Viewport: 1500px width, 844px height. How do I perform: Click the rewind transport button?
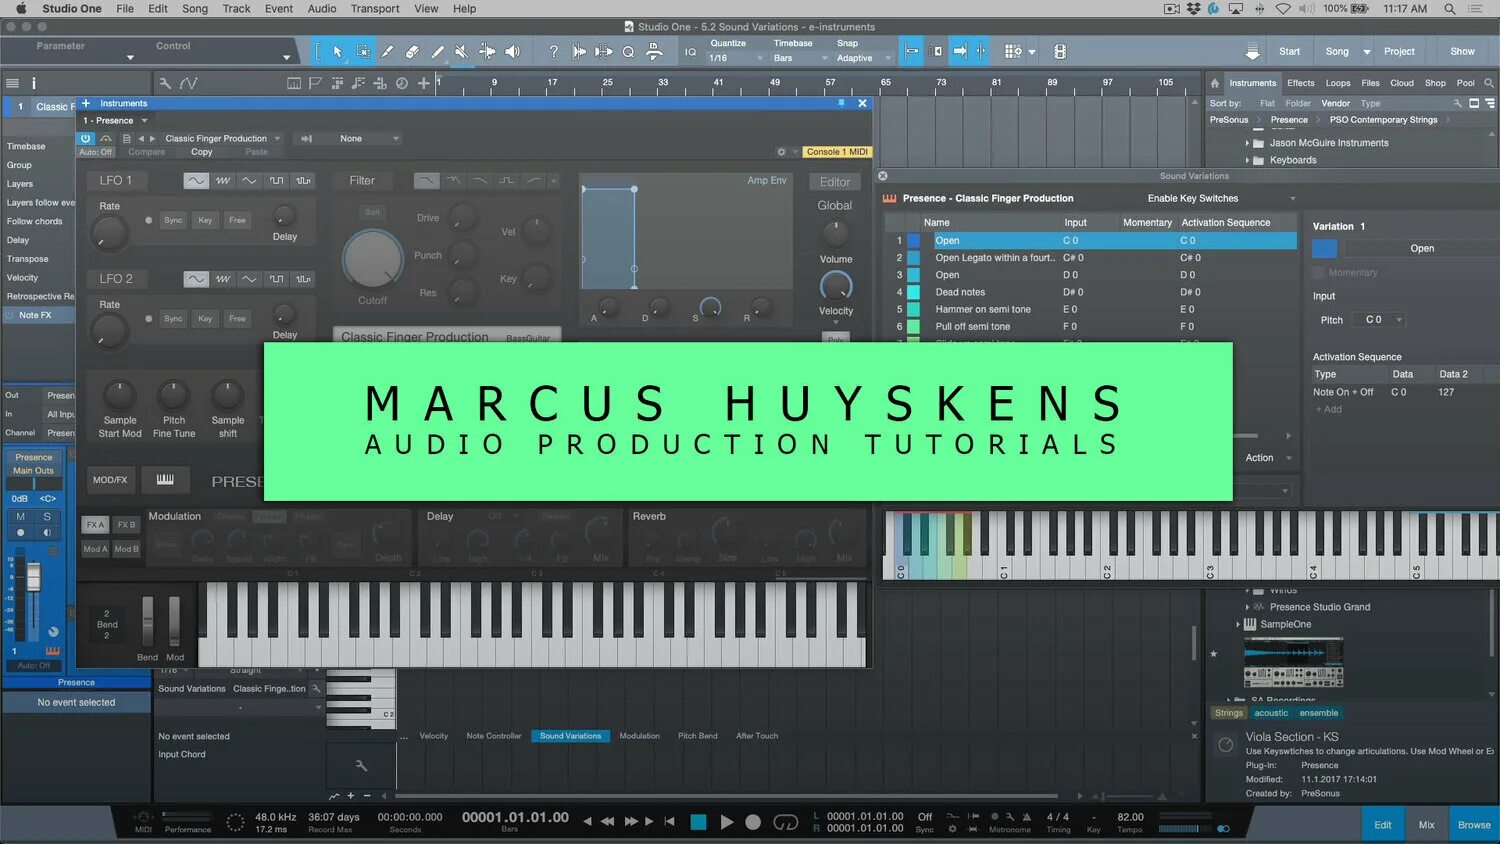coord(607,822)
